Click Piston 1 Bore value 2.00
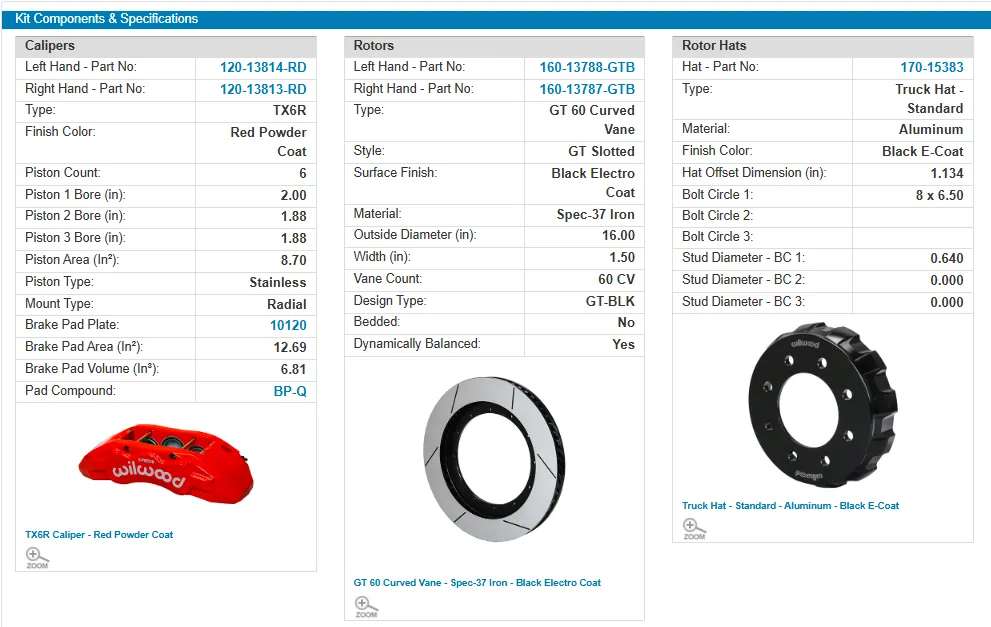 (x=294, y=195)
